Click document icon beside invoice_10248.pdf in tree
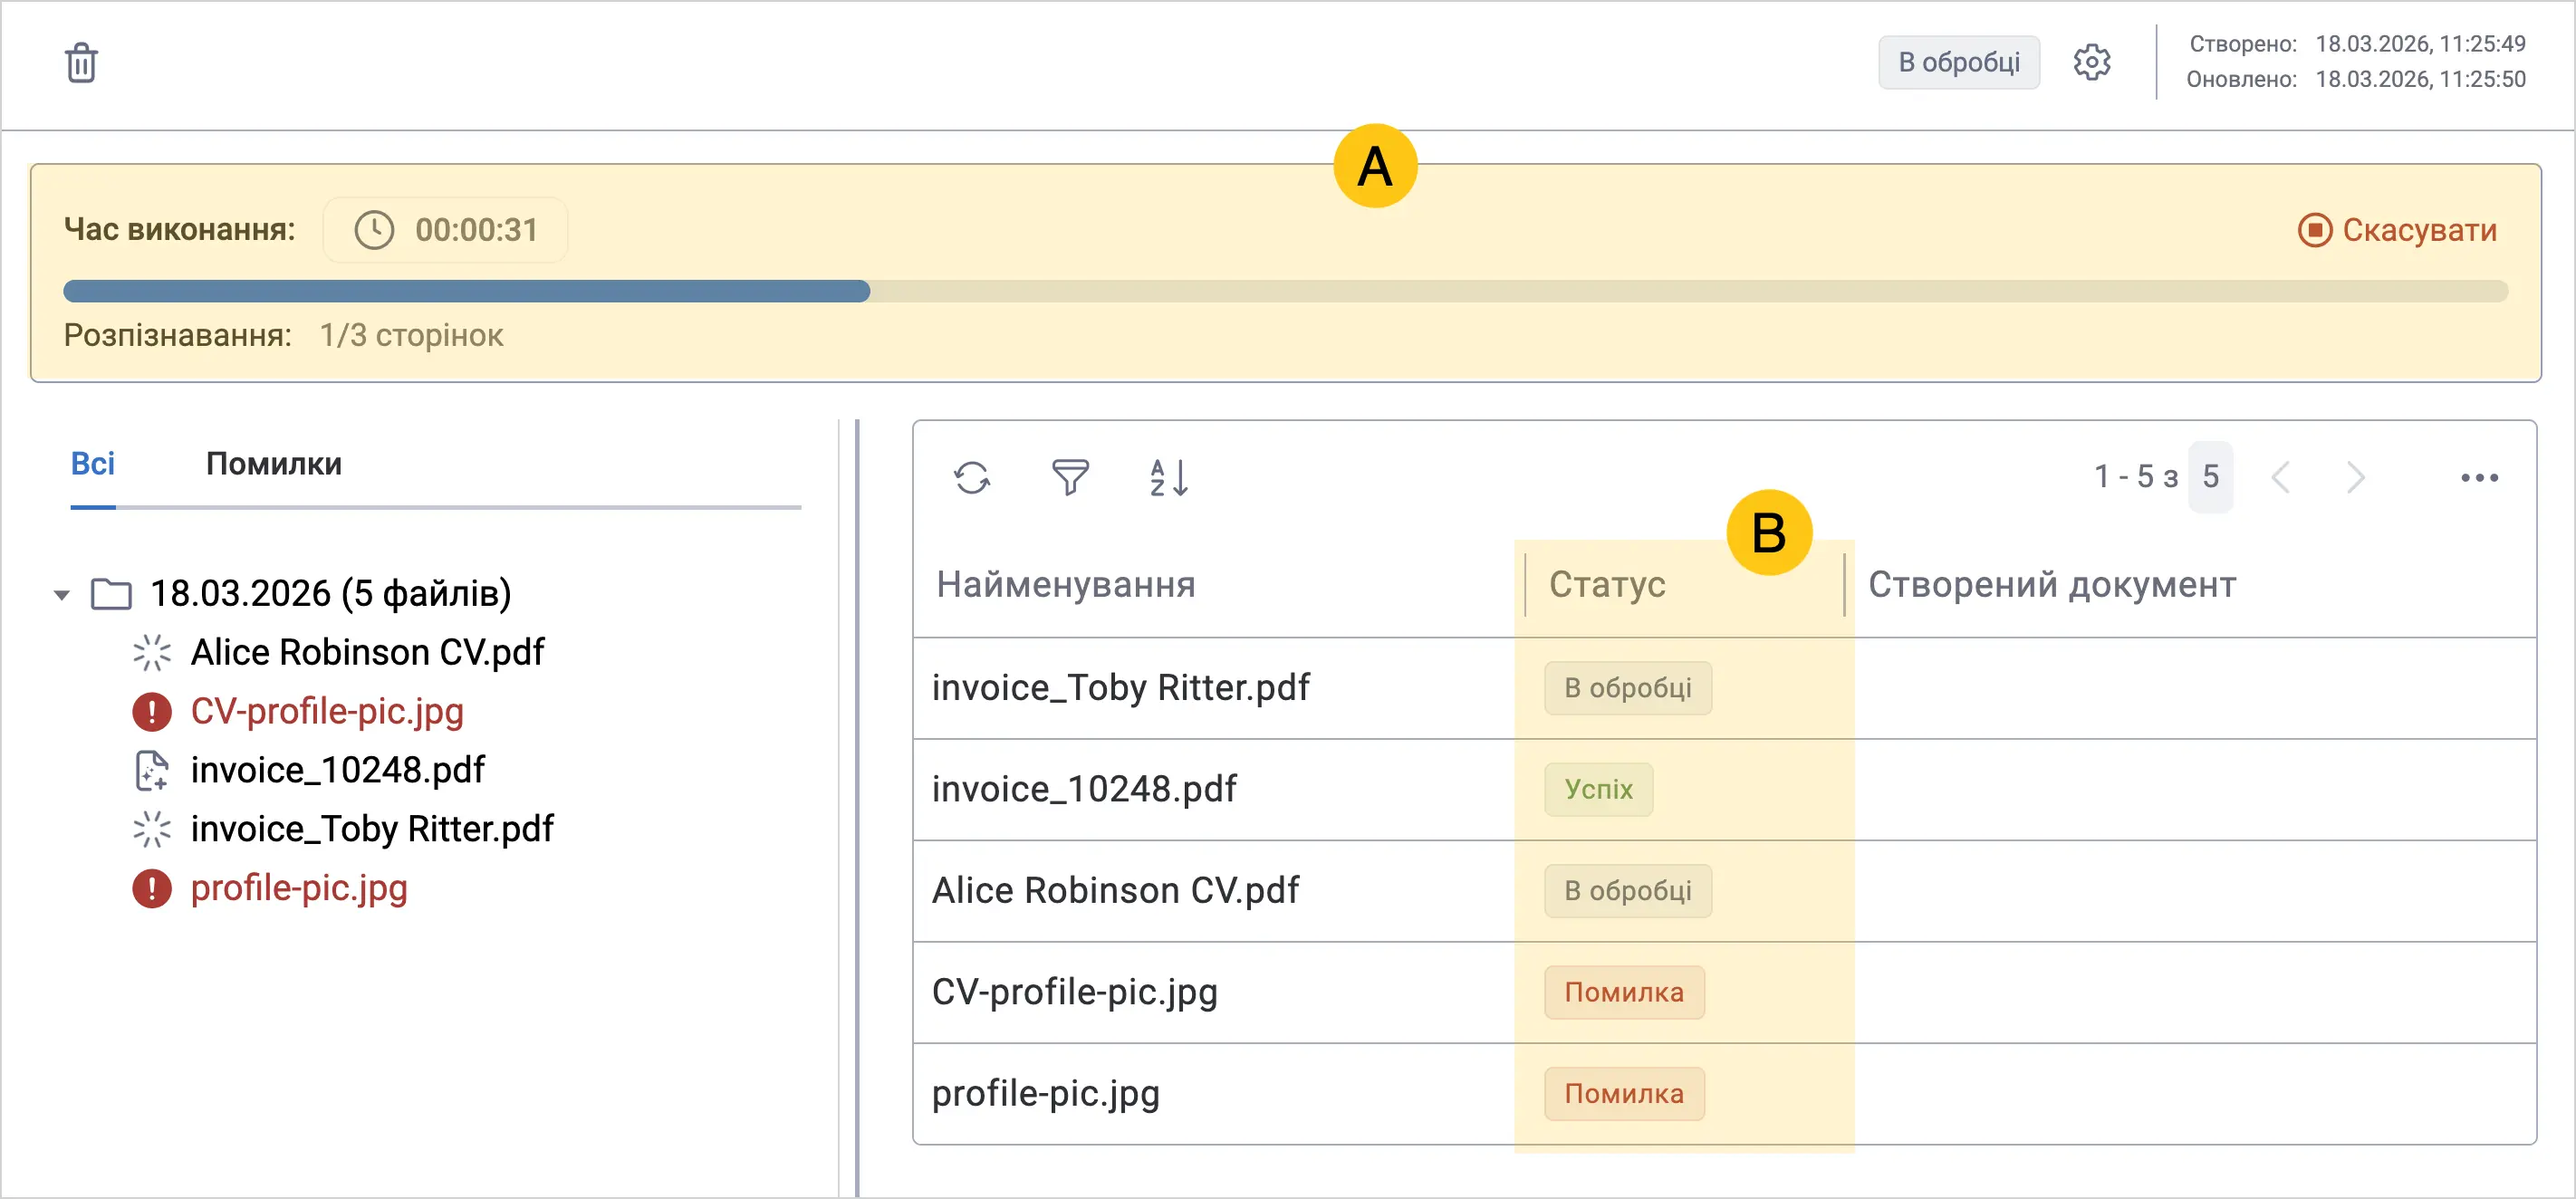 pyautogui.click(x=152, y=770)
